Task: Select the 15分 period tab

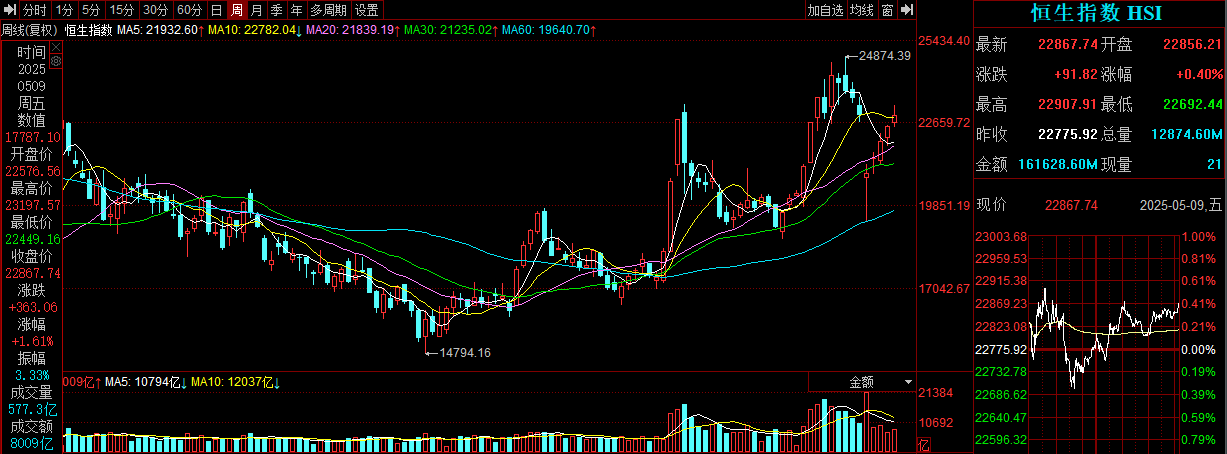Action: point(121,10)
